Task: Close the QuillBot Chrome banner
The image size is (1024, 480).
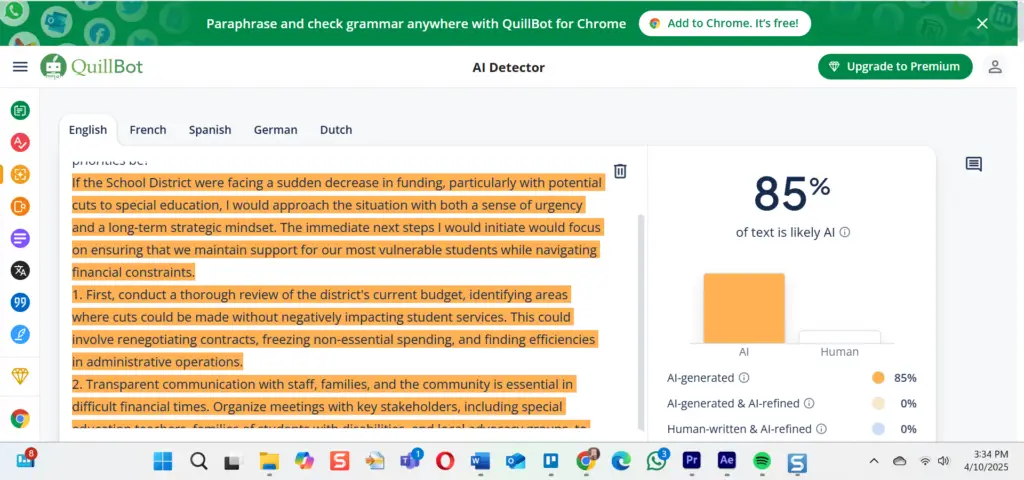Action: tap(982, 24)
